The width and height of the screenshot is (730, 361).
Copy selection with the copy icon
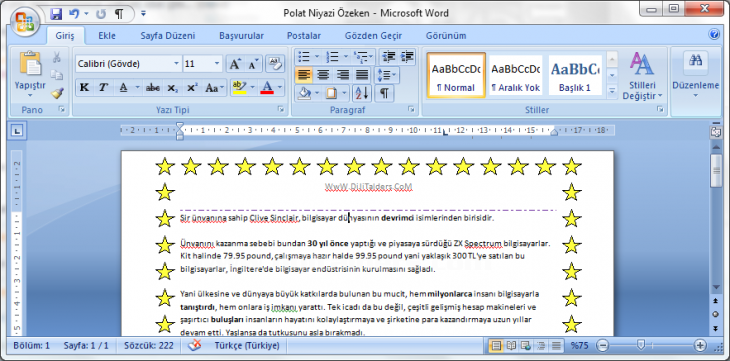tap(57, 75)
